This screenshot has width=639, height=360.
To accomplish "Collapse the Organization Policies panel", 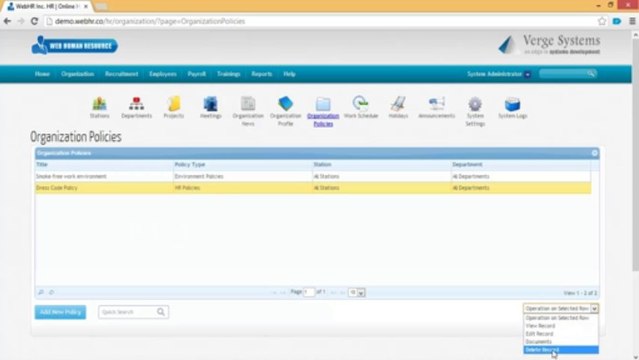I will click(x=595, y=153).
